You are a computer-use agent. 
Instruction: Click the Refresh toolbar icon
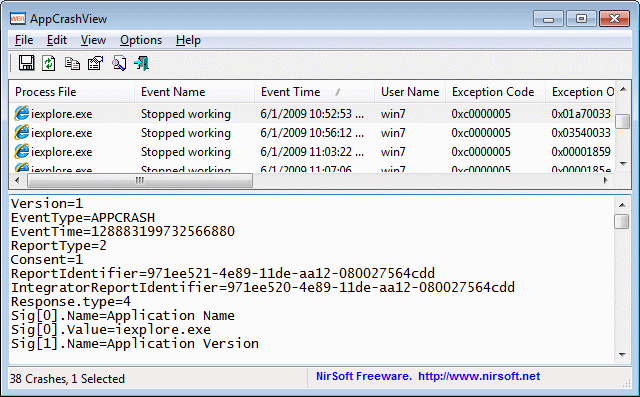pyautogui.click(x=49, y=63)
